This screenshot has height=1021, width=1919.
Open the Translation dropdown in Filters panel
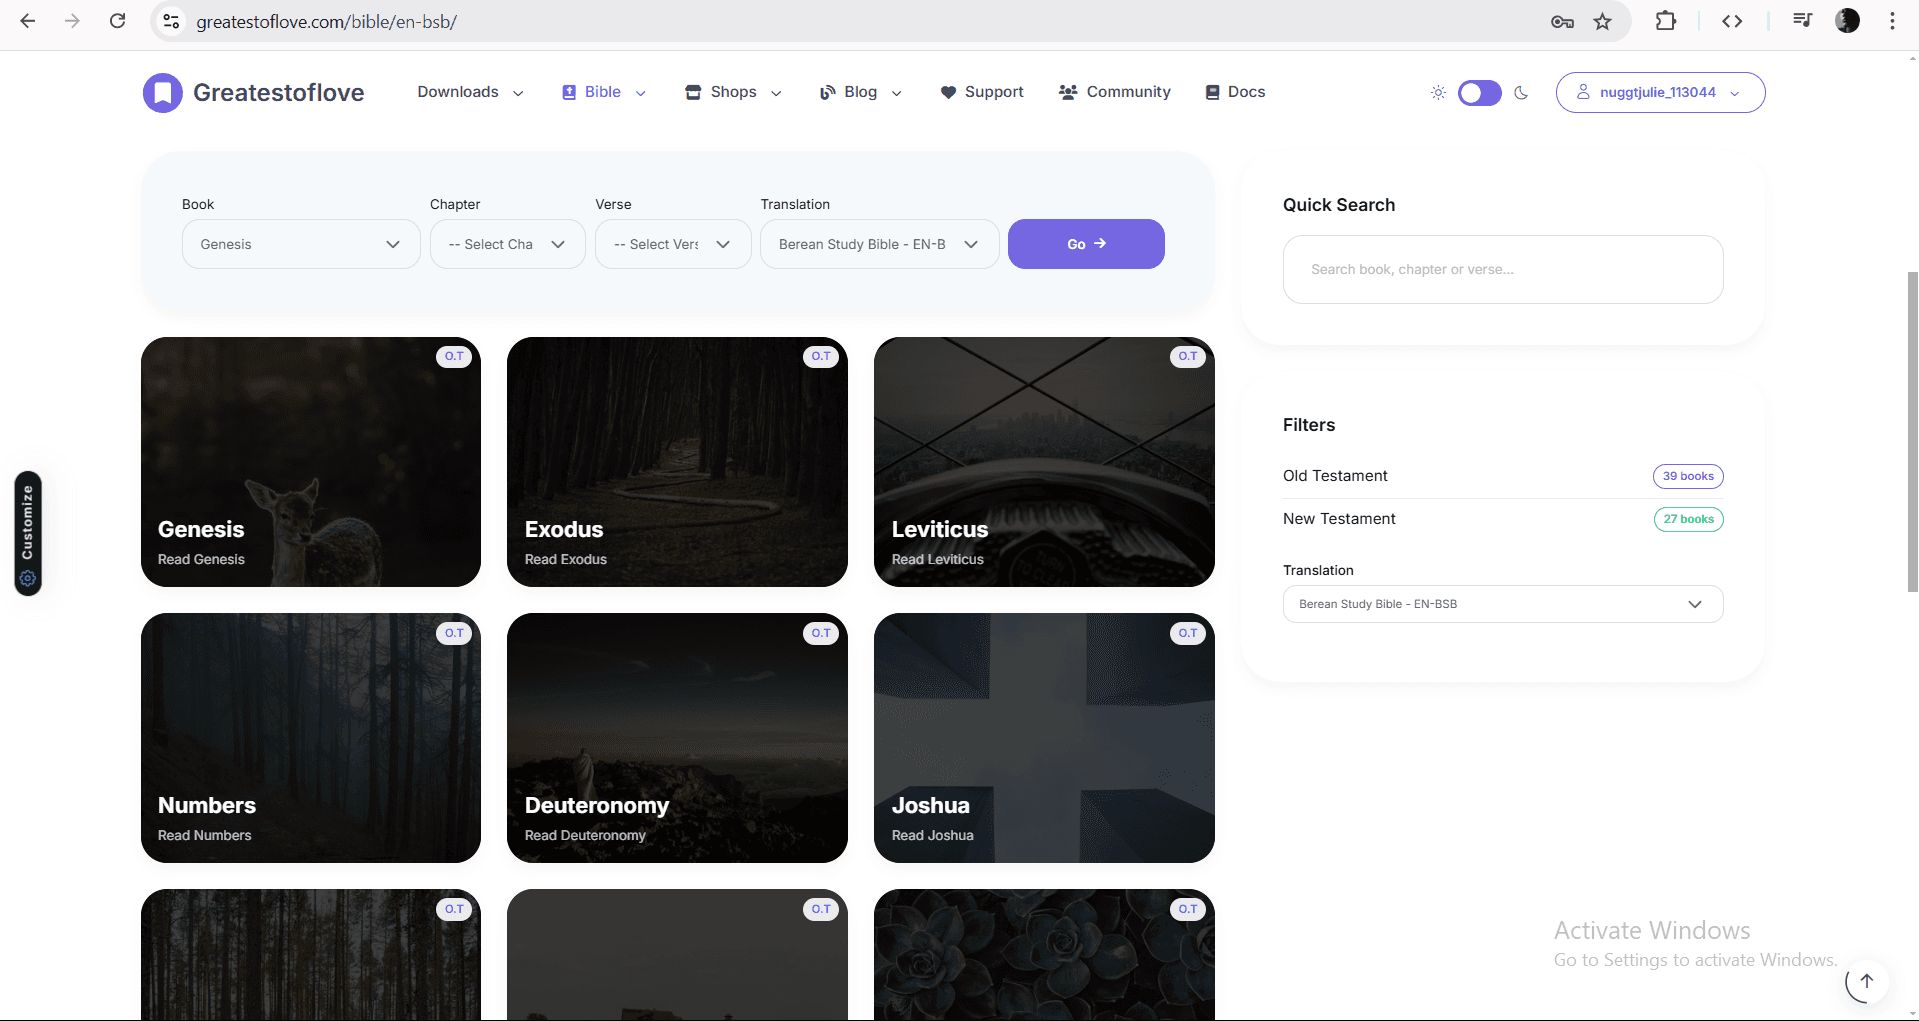tap(1502, 604)
